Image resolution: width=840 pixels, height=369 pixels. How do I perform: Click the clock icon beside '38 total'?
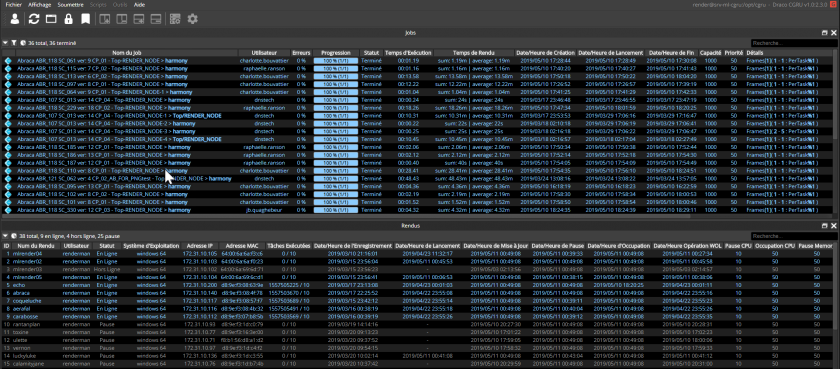[14, 236]
